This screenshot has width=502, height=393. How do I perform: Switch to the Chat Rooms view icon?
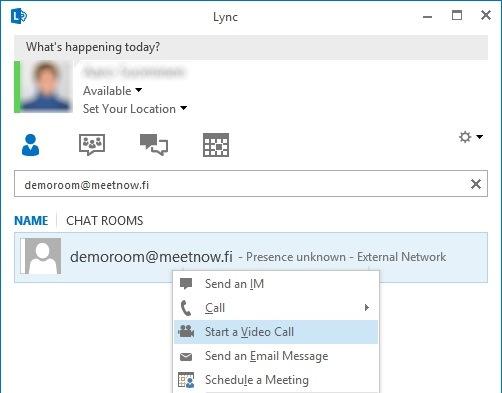[92, 145]
